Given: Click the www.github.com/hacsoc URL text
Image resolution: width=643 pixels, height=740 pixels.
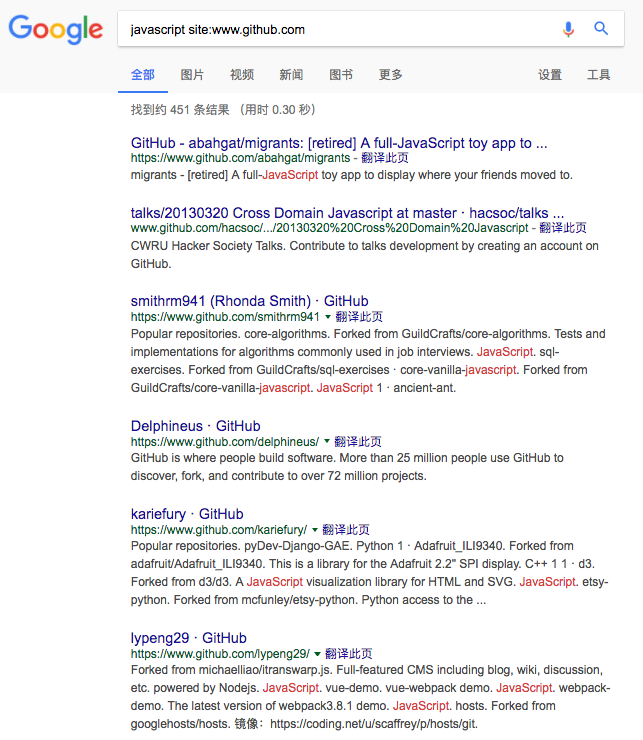Looking at the screenshot, I should pos(330,228).
